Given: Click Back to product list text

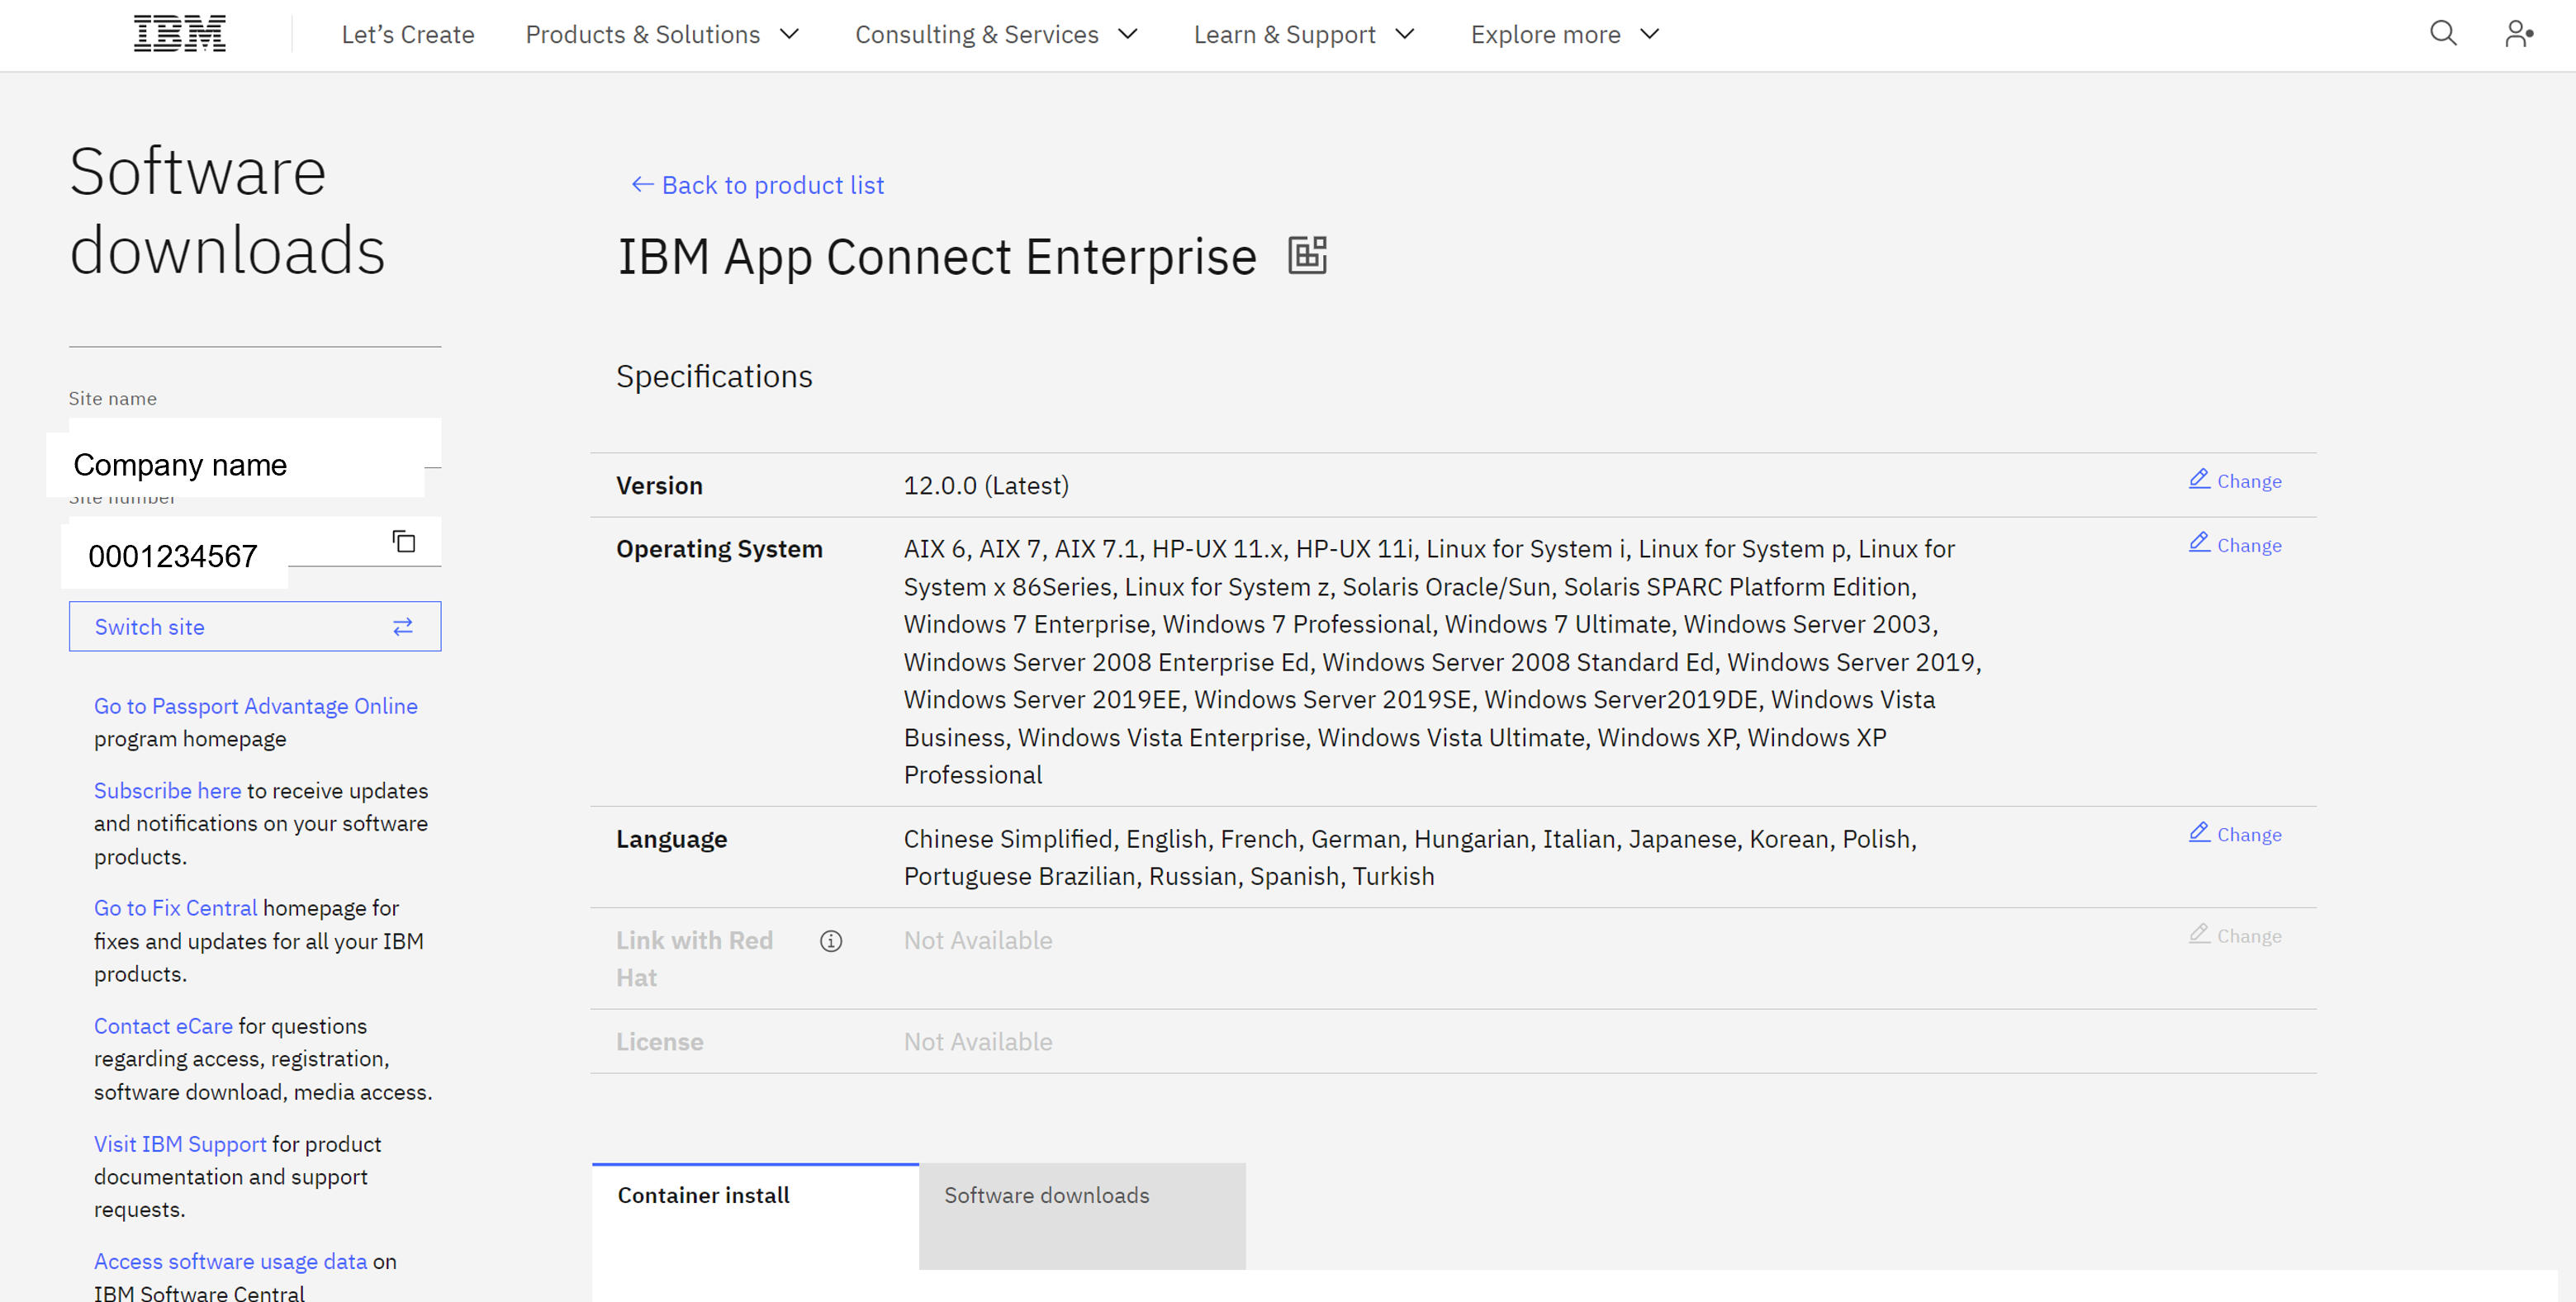Looking at the screenshot, I should click(773, 185).
